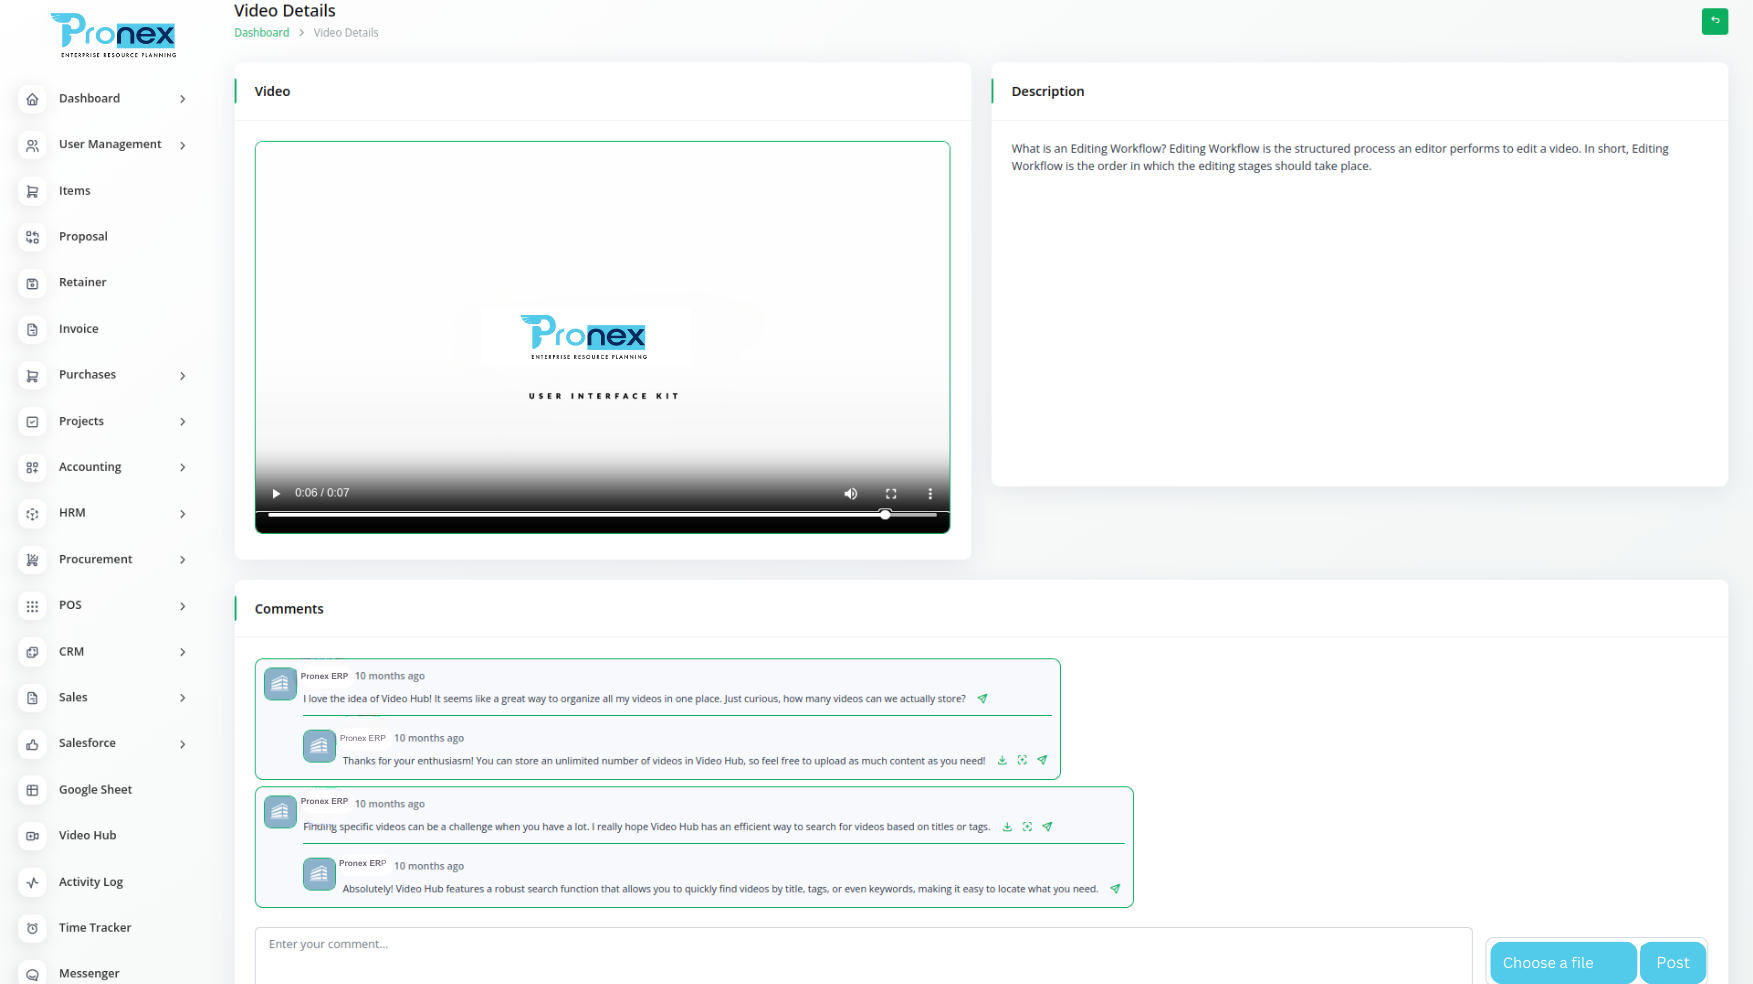The width and height of the screenshot is (1753, 984).
Task: Click the Pronex logo in the sidebar
Action: (x=114, y=35)
